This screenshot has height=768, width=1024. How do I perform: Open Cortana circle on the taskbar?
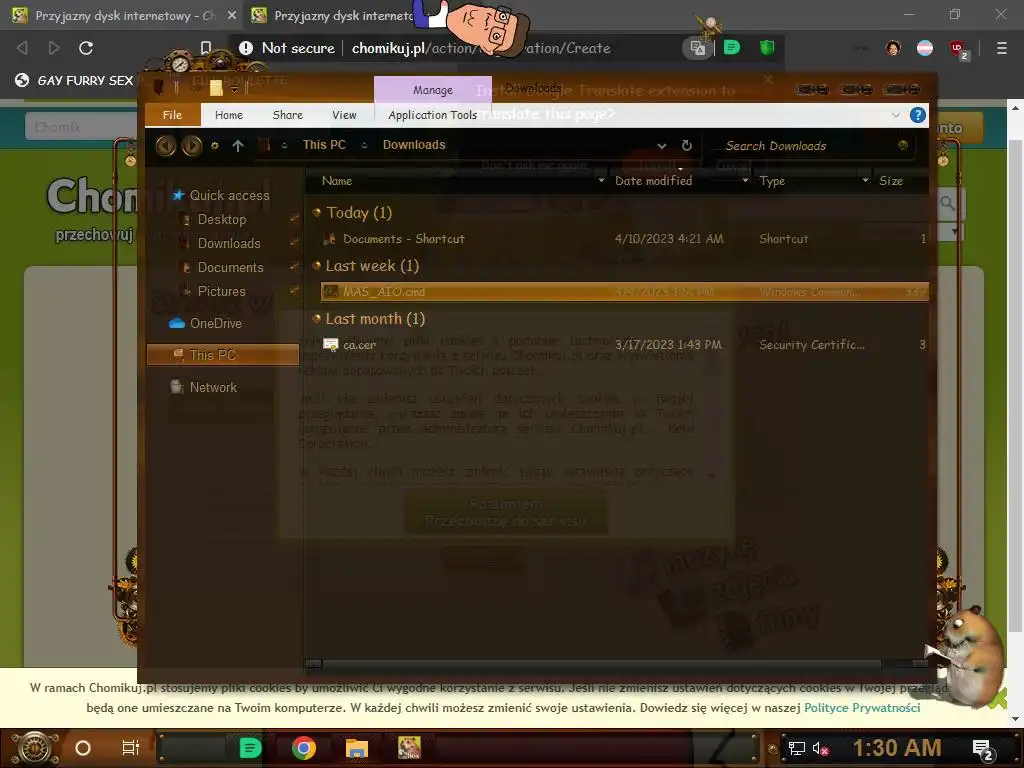(x=83, y=748)
